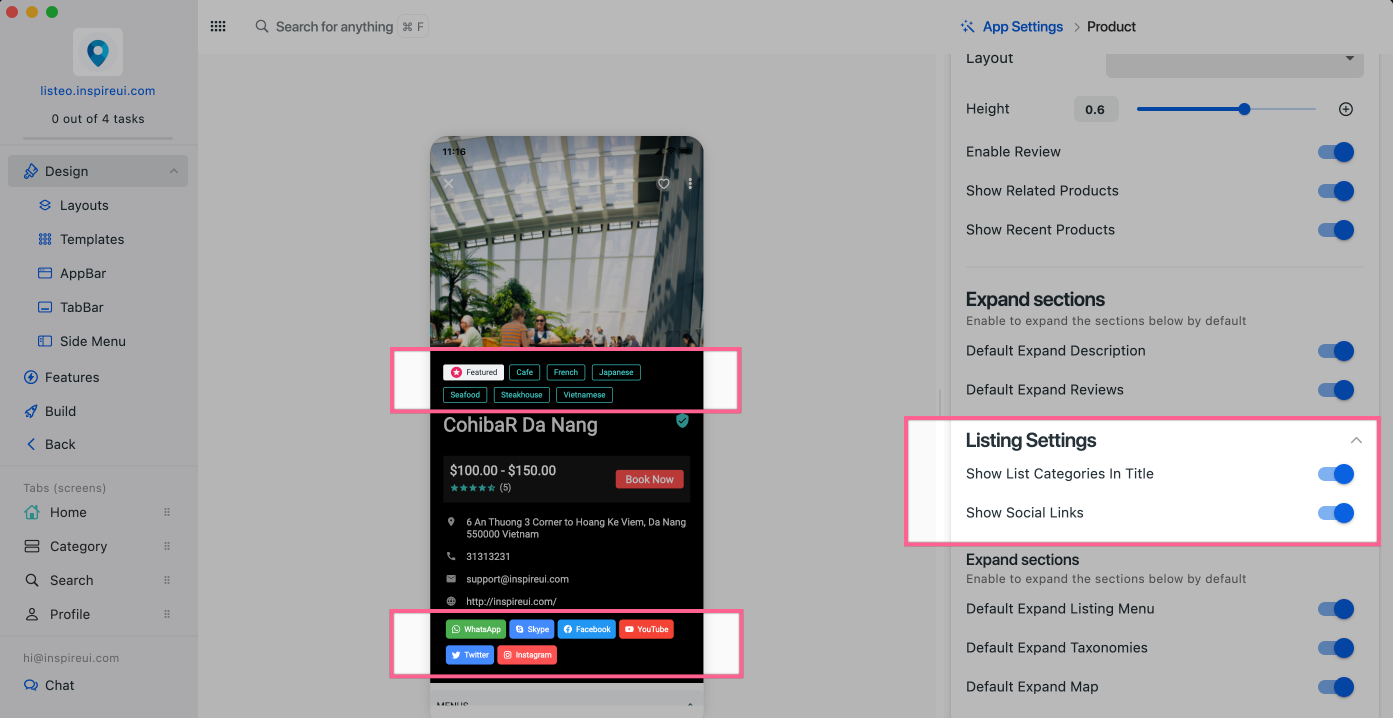
Task: Click the YouTube social button
Action: tap(645, 629)
